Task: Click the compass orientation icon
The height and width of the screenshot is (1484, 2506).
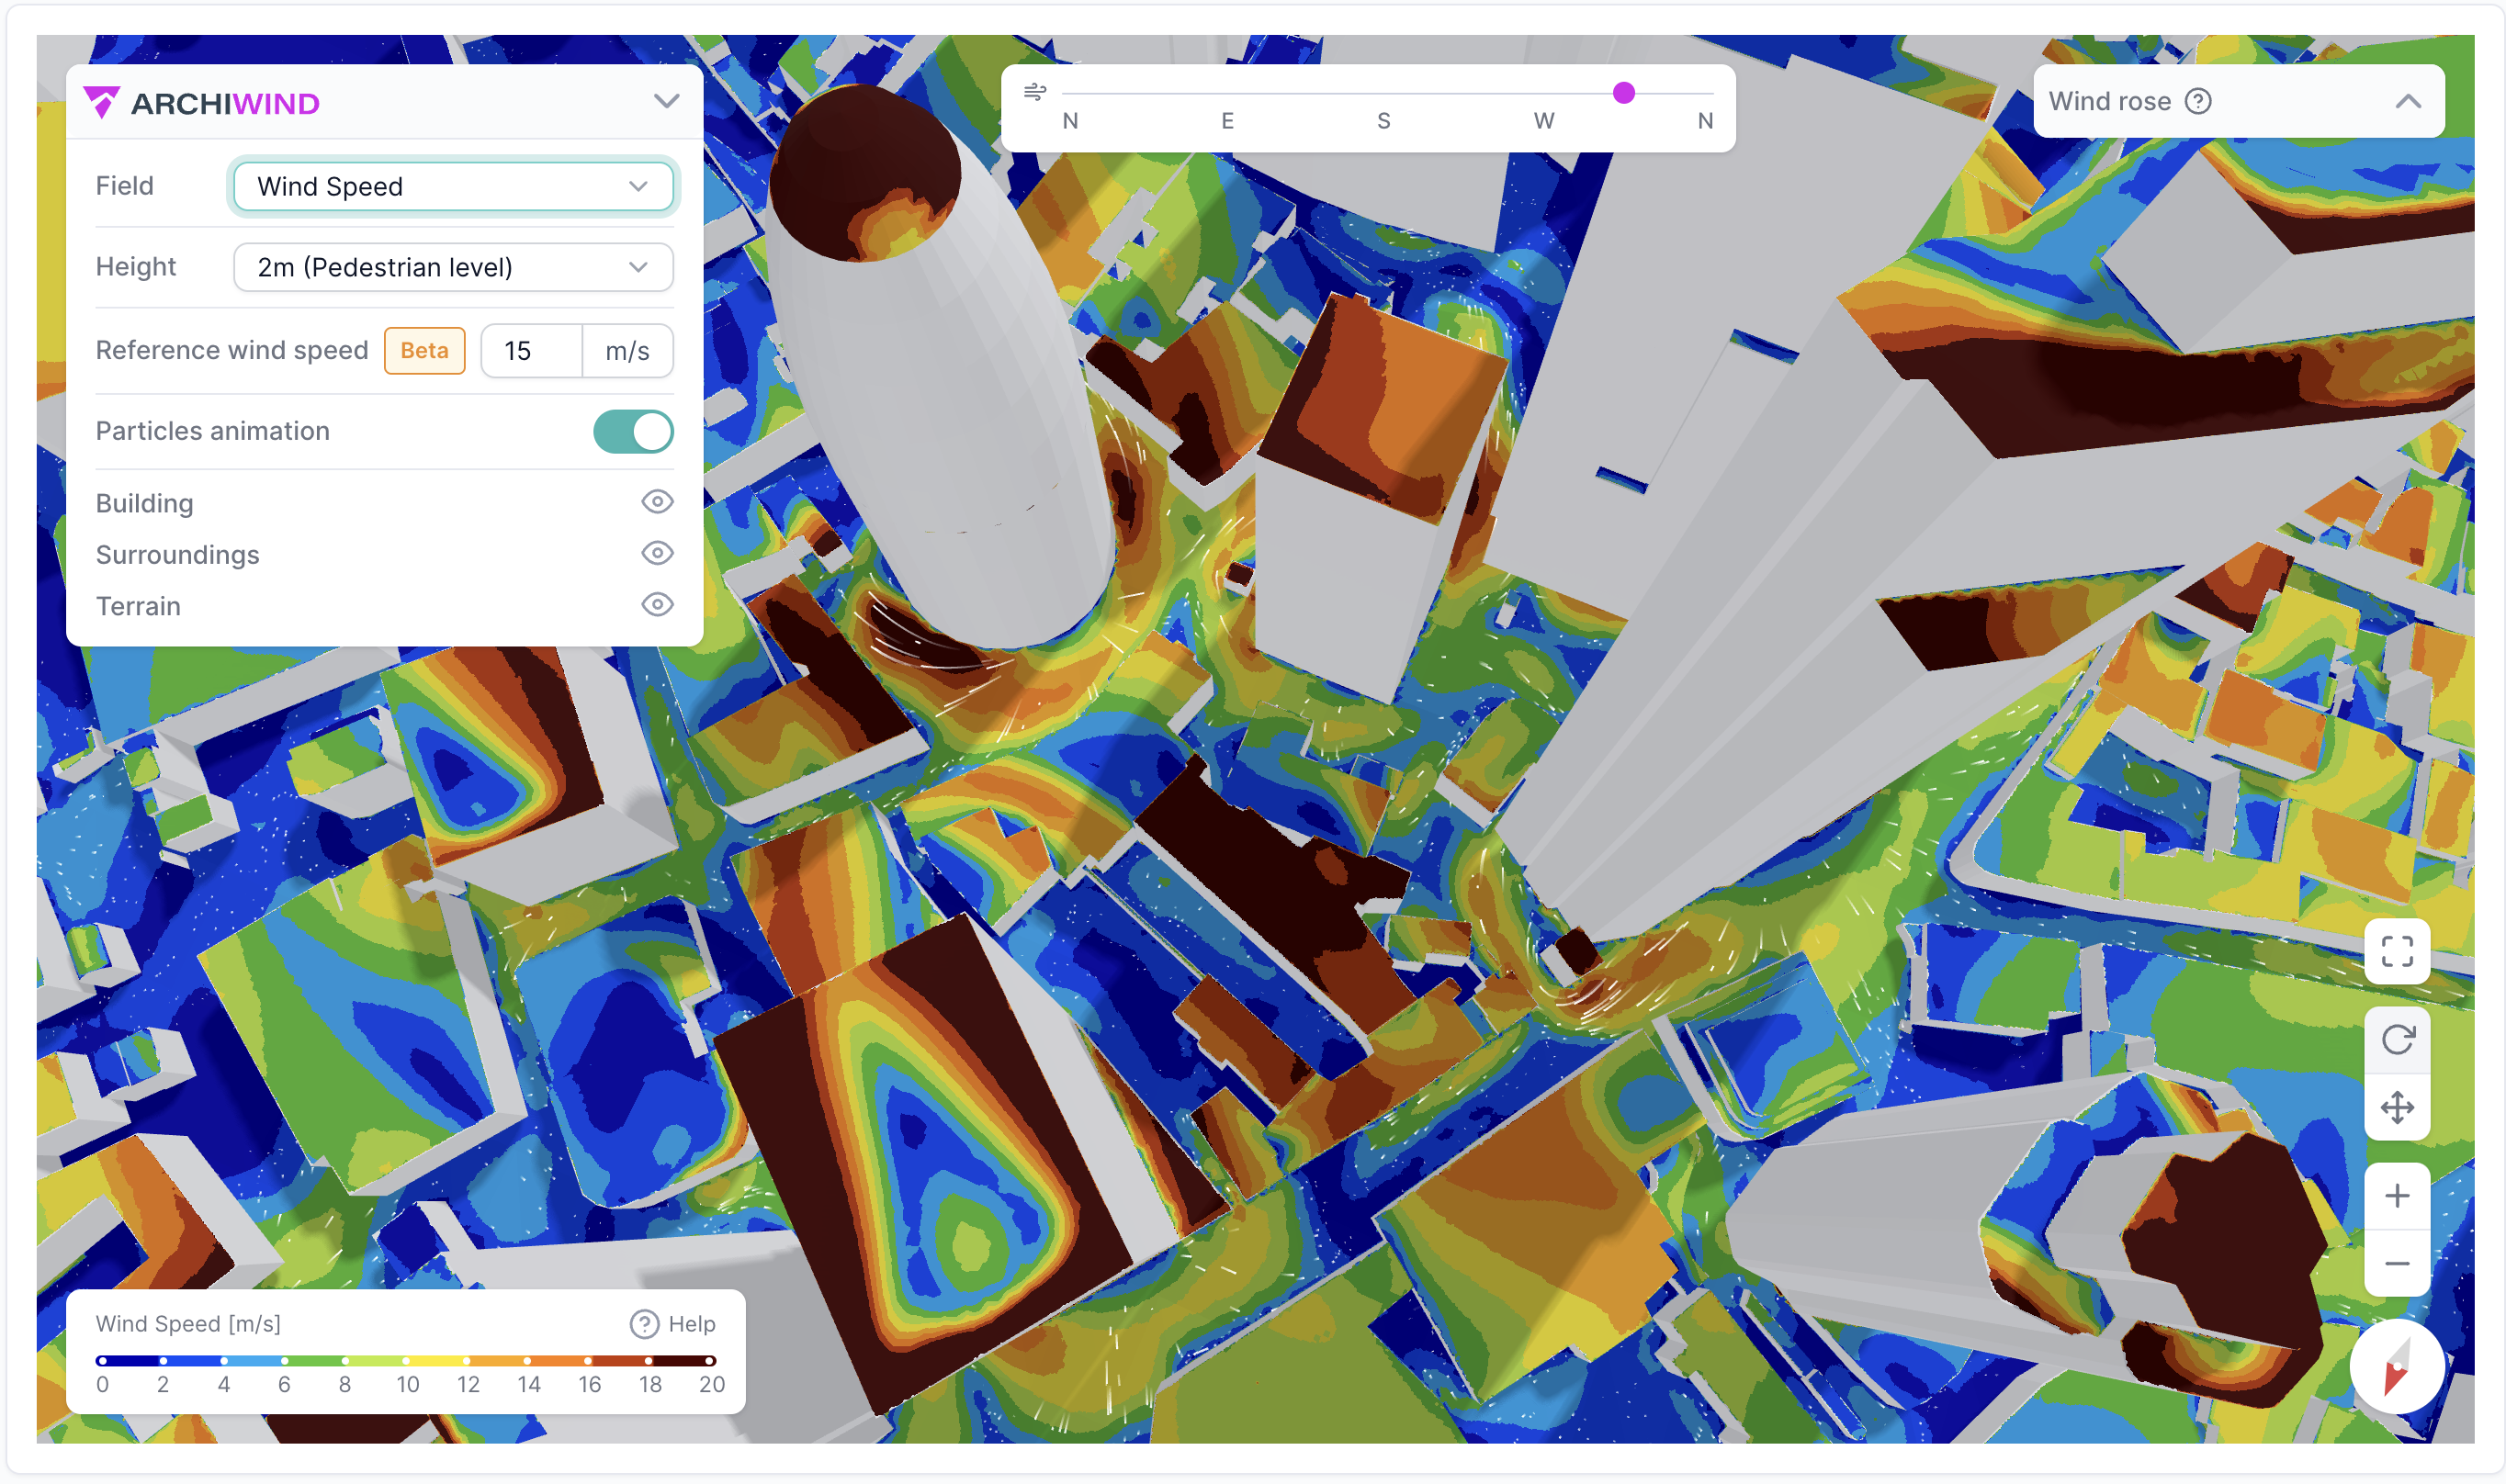Action: click(2396, 1367)
